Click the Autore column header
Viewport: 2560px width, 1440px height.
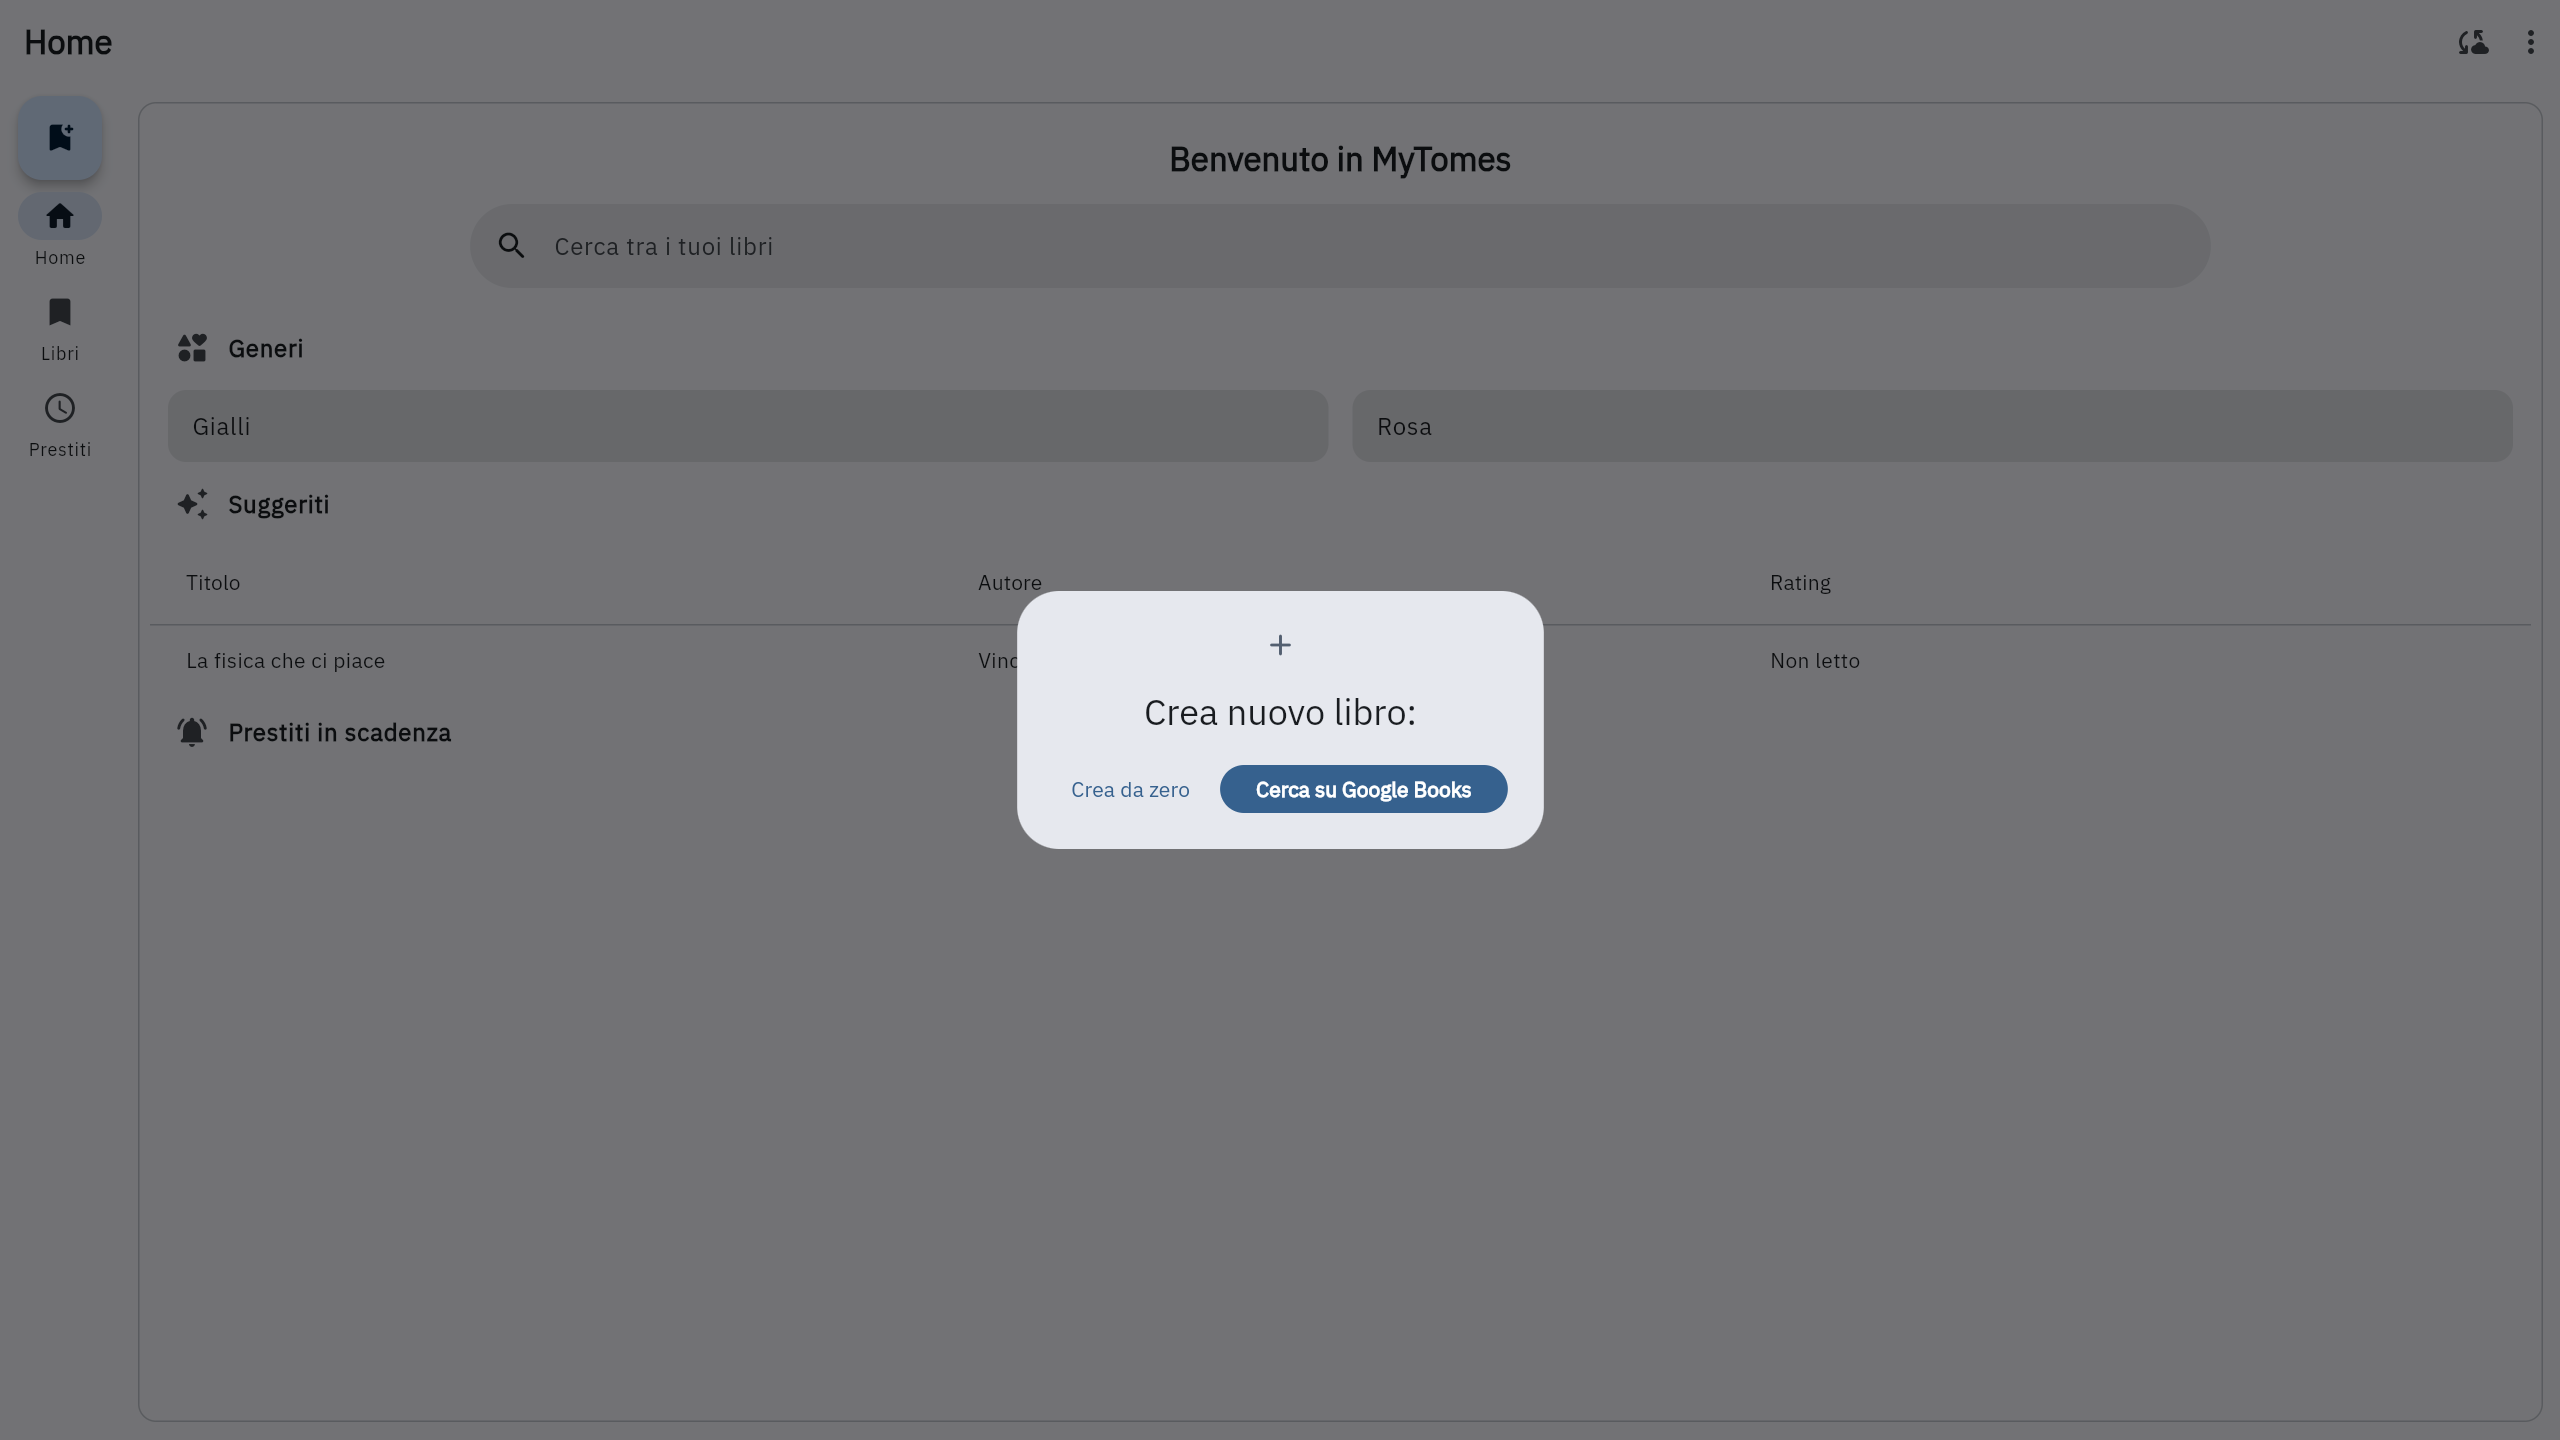[1009, 583]
